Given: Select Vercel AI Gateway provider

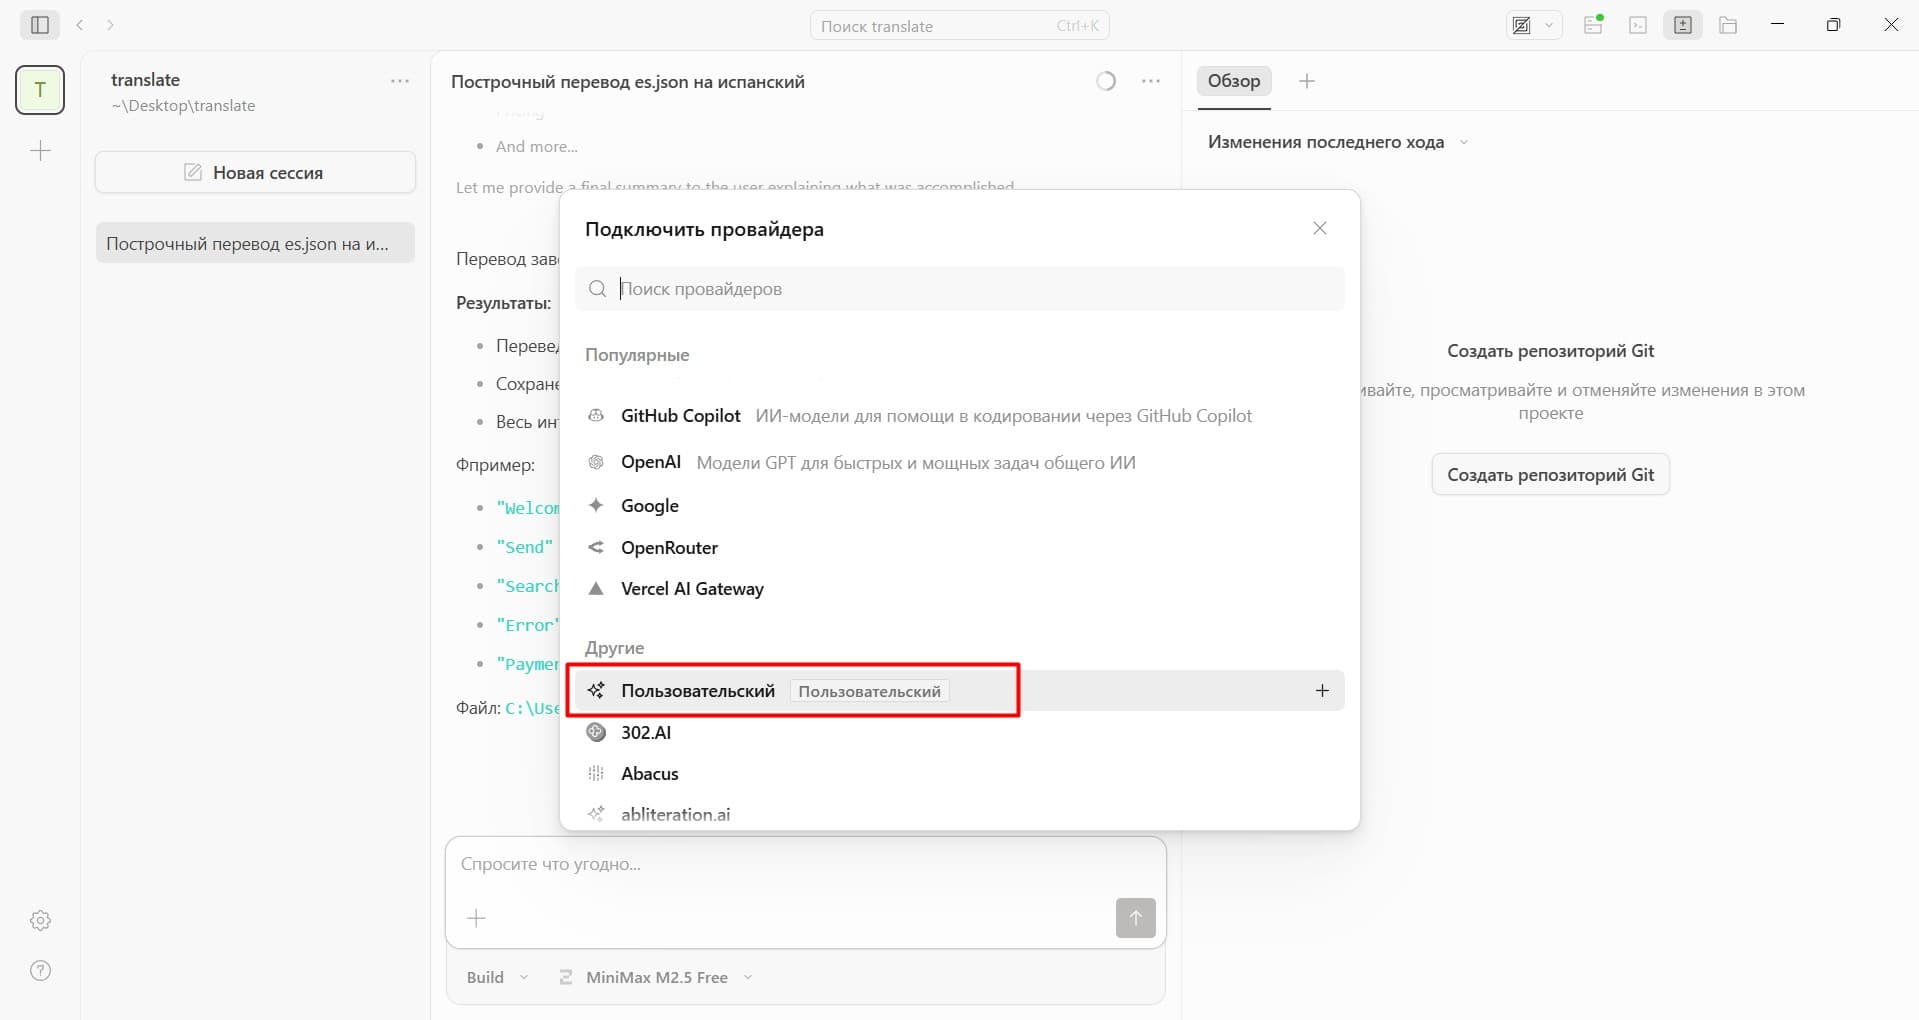Looking at the screenshot, I should click(x=959, y=589).
